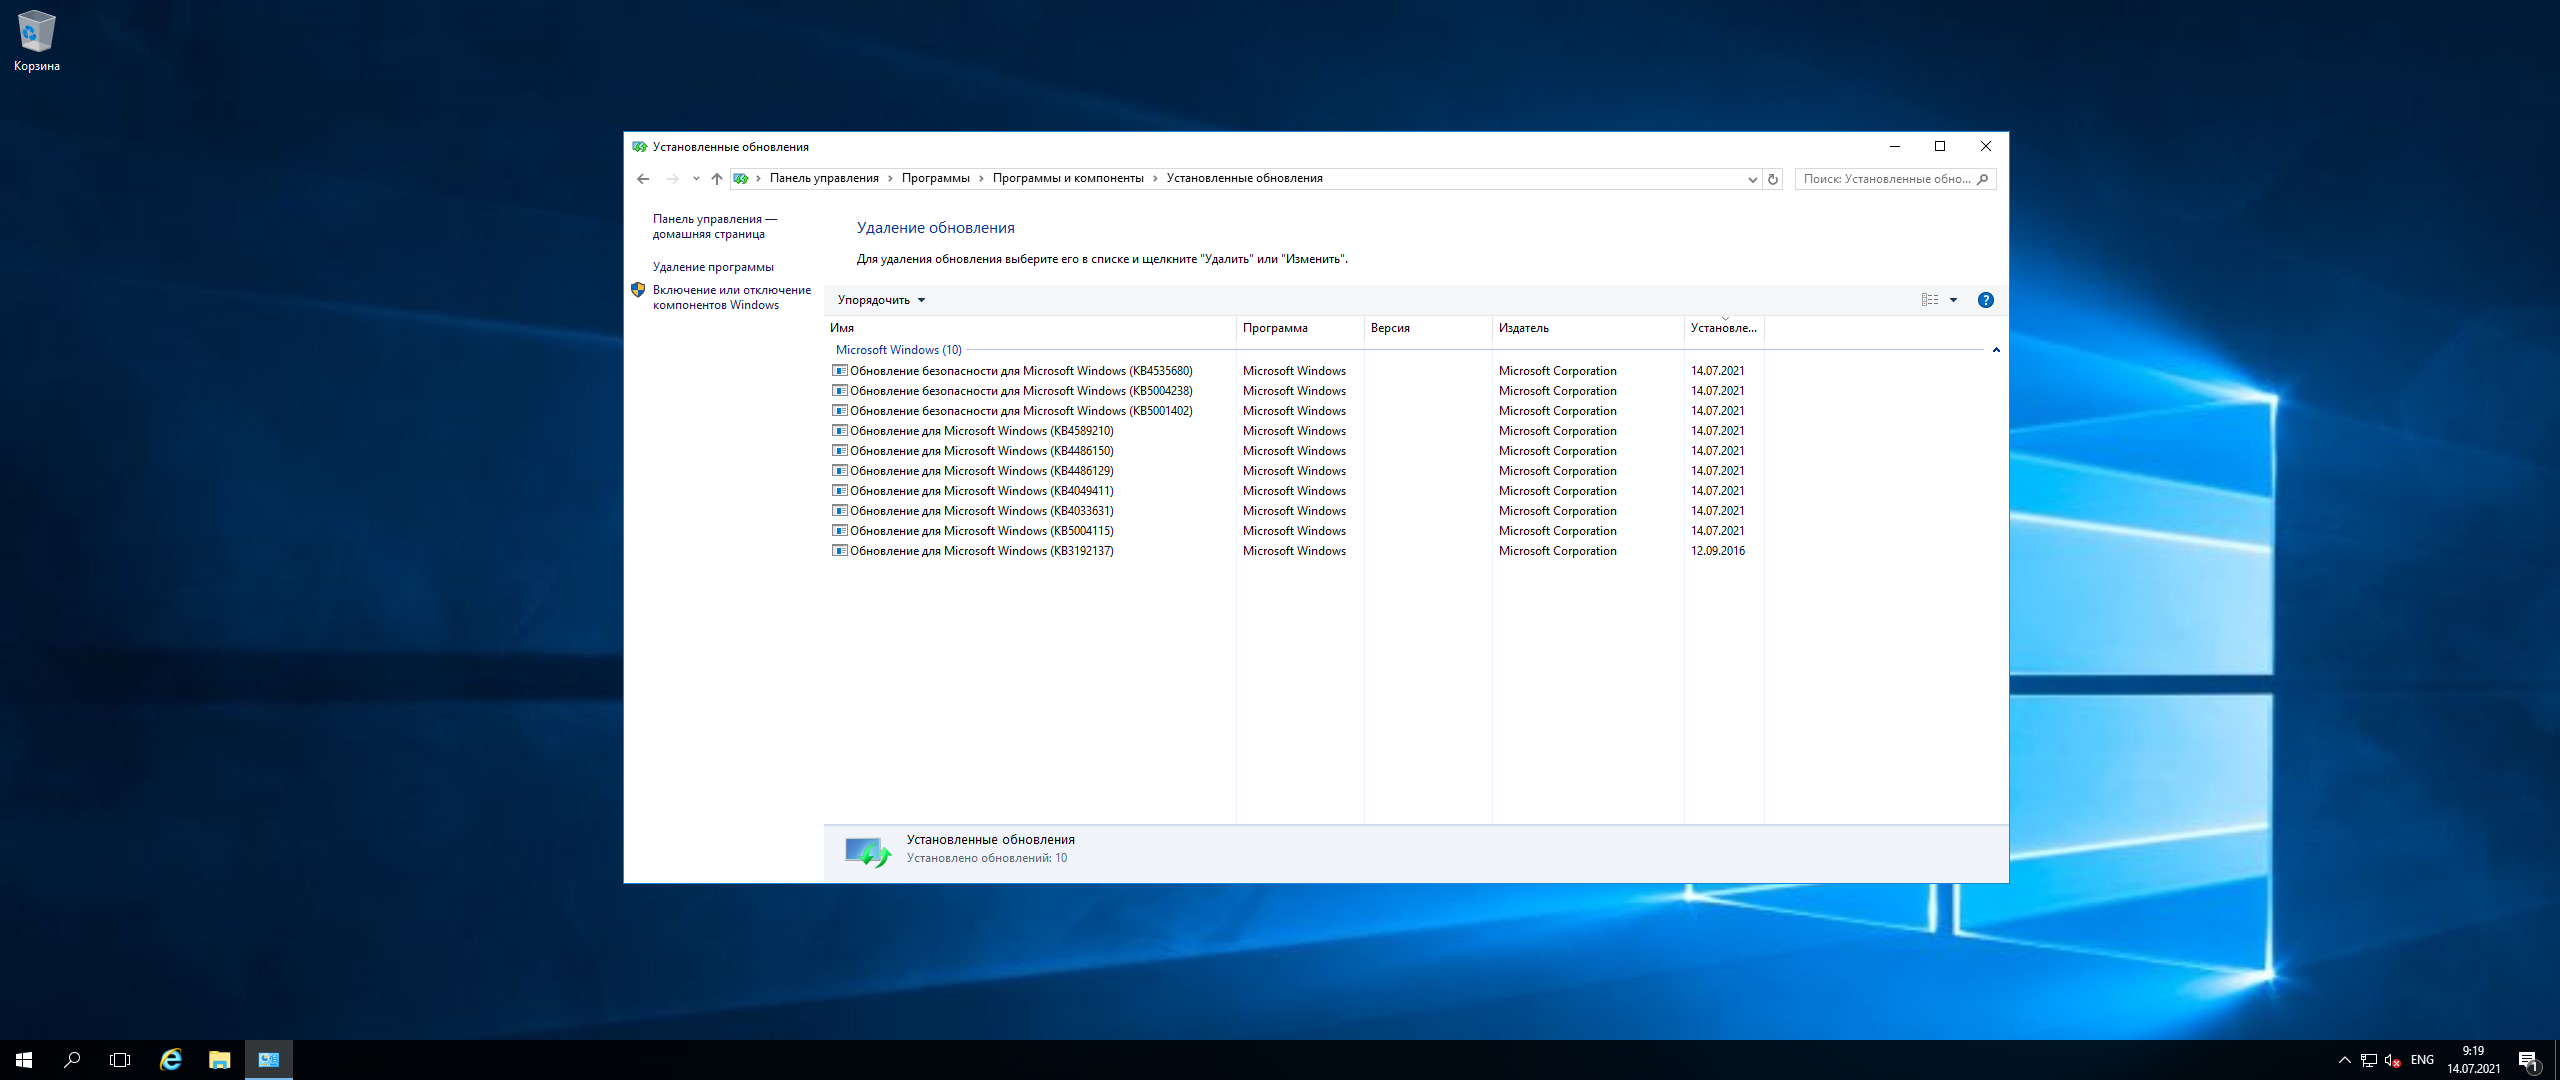The width and height of the screenshot is (2560, 1080).
Task: Click the installed updates icon in details pane
Action: tap(867, 852)
